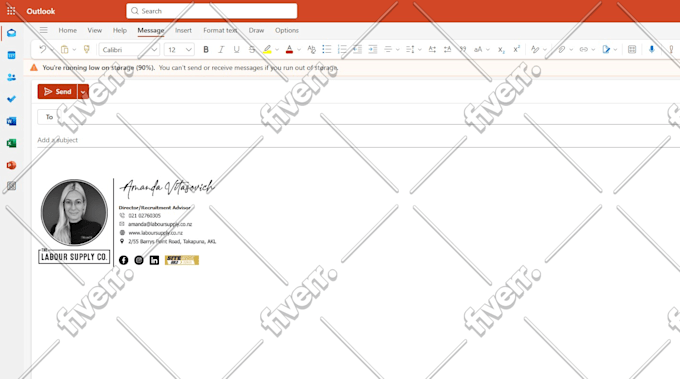Open the Instagram icon in signature
Screen dimensions: 680x379
139,260
